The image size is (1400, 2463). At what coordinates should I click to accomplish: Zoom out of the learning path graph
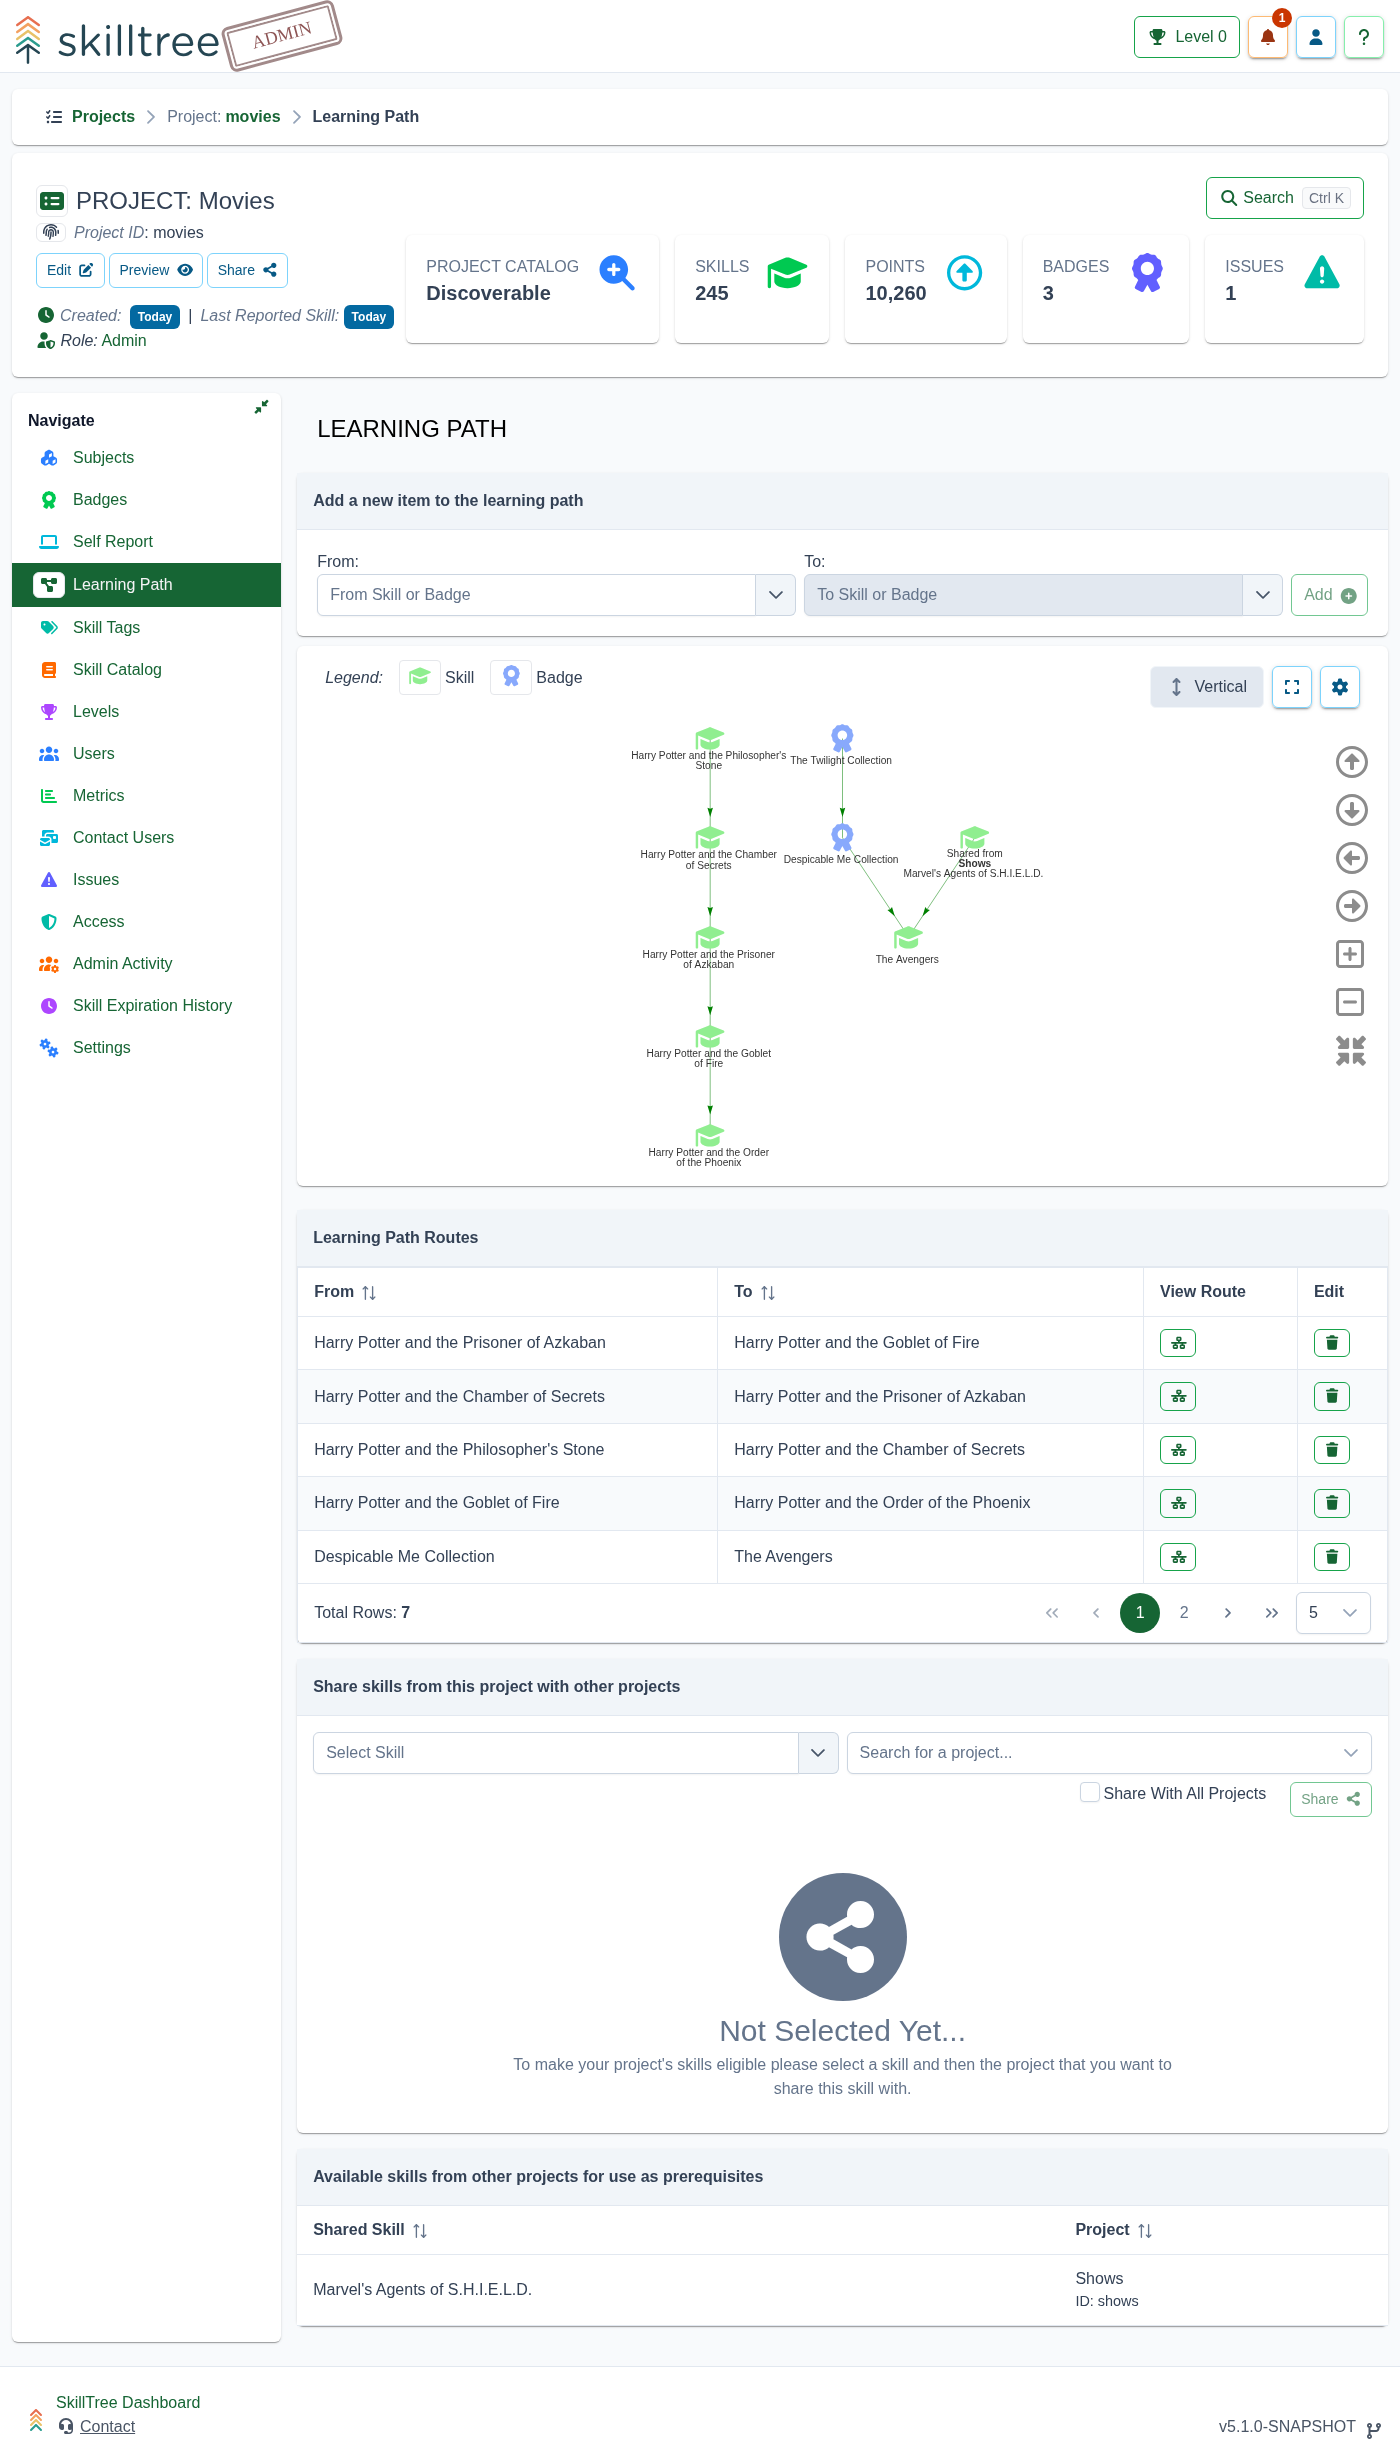[x=1351, y=1002]
